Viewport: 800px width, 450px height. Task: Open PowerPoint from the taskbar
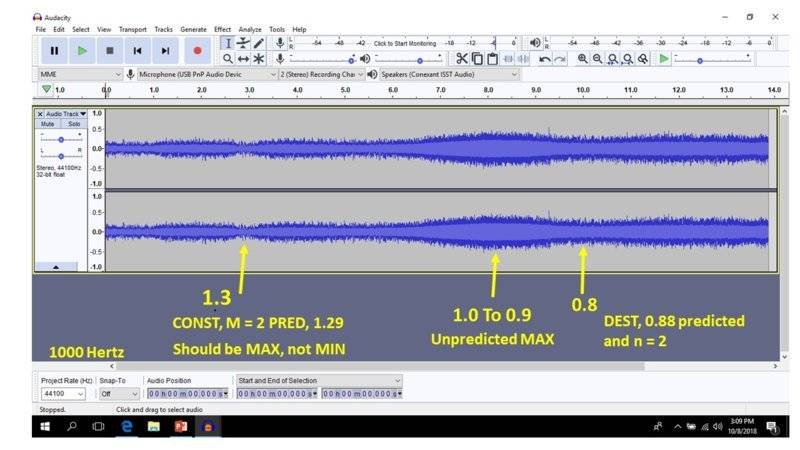[181, 426]
